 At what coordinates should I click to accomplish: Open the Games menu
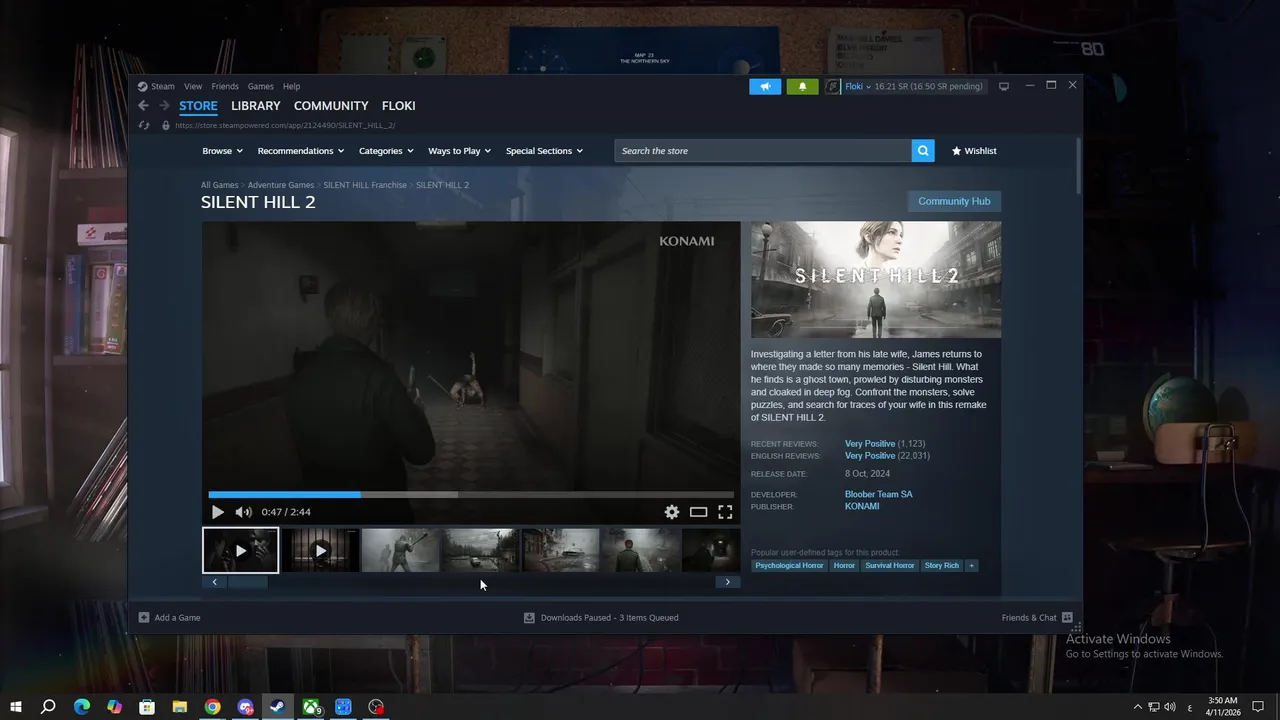(260, 86)
